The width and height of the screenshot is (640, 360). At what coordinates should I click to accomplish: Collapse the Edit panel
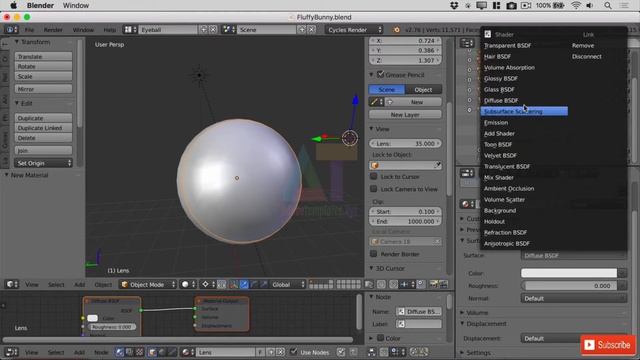coord(17,103)
